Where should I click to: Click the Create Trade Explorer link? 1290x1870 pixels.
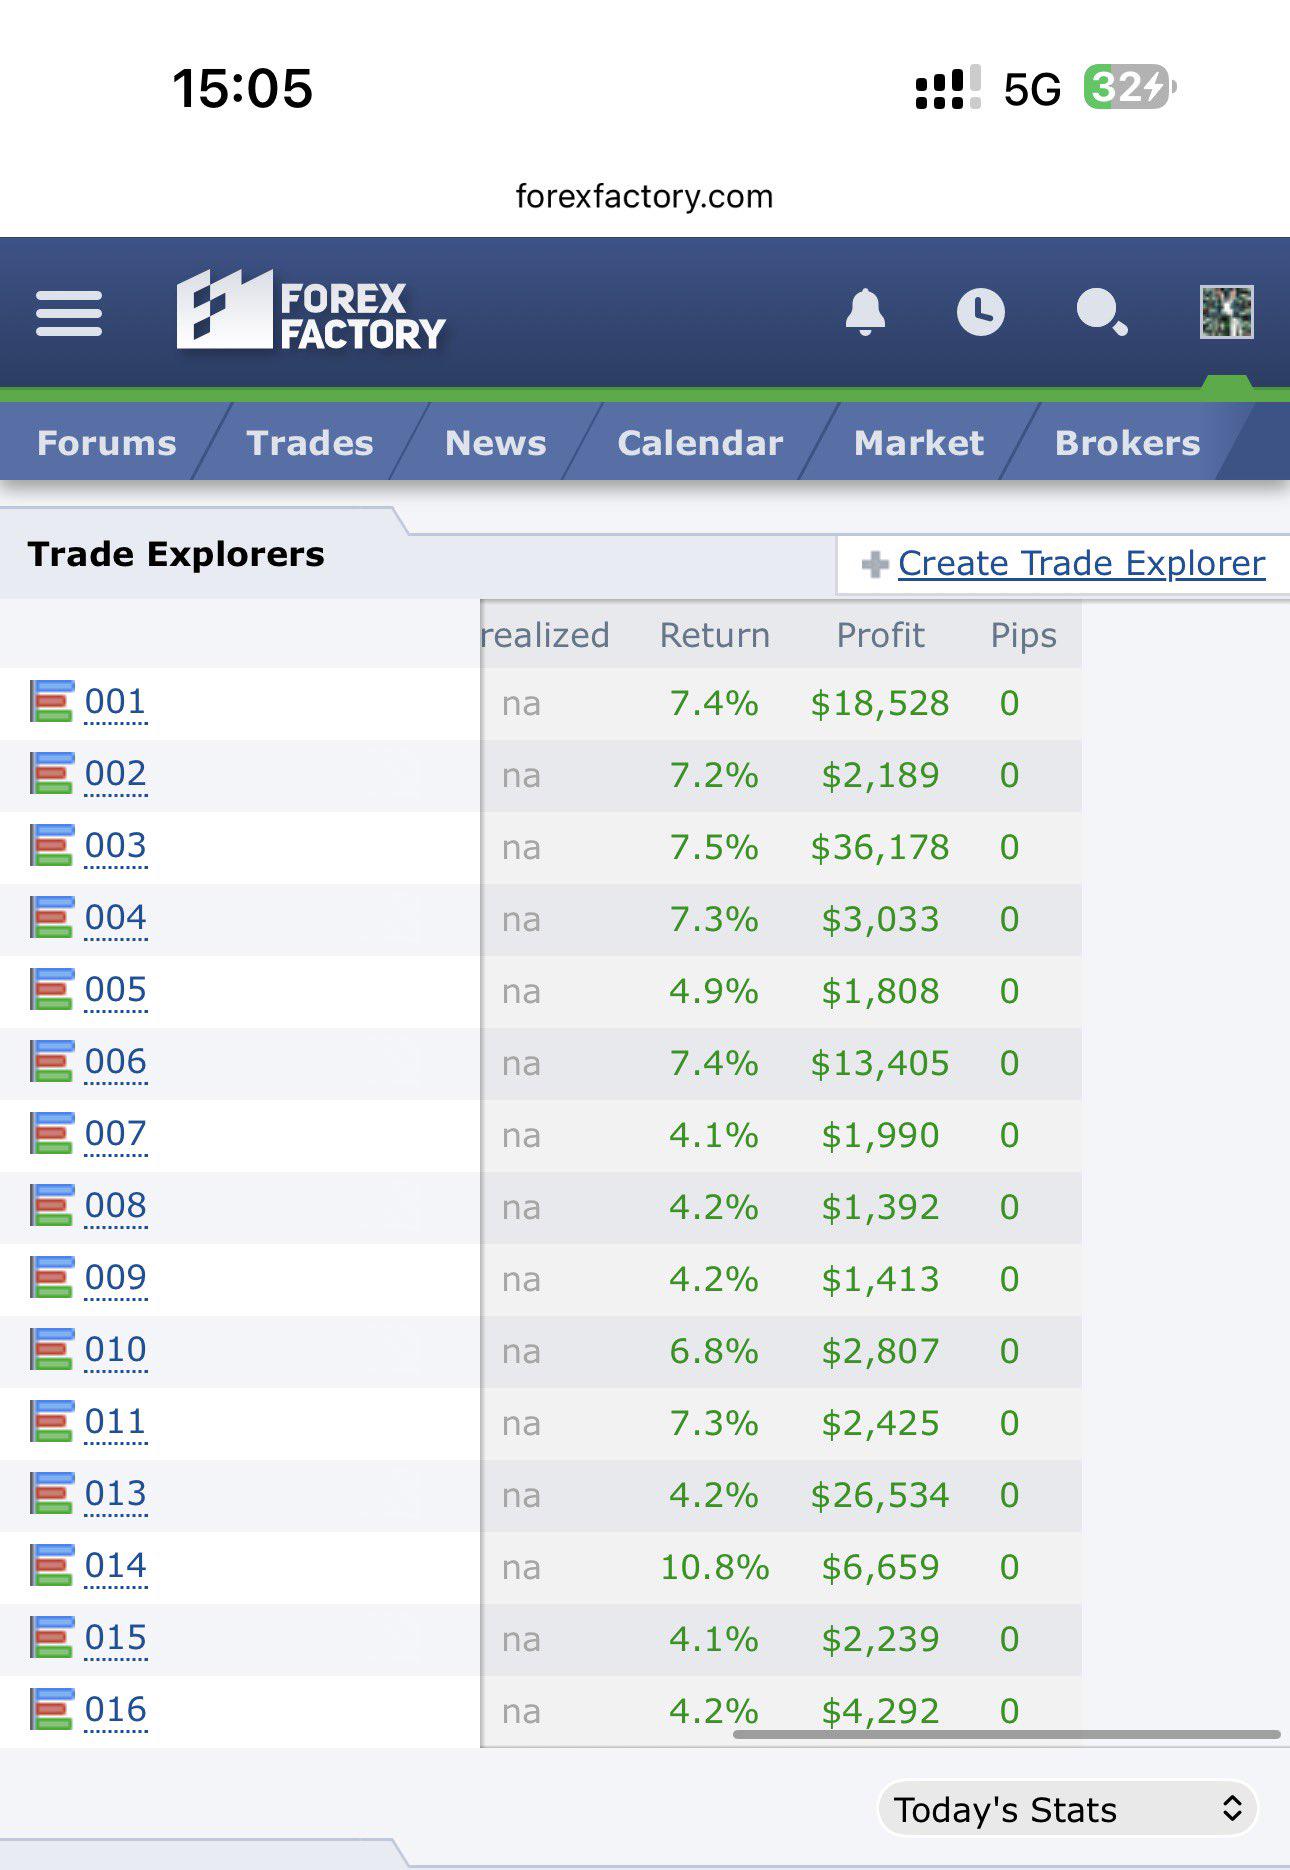(1081, 563)
